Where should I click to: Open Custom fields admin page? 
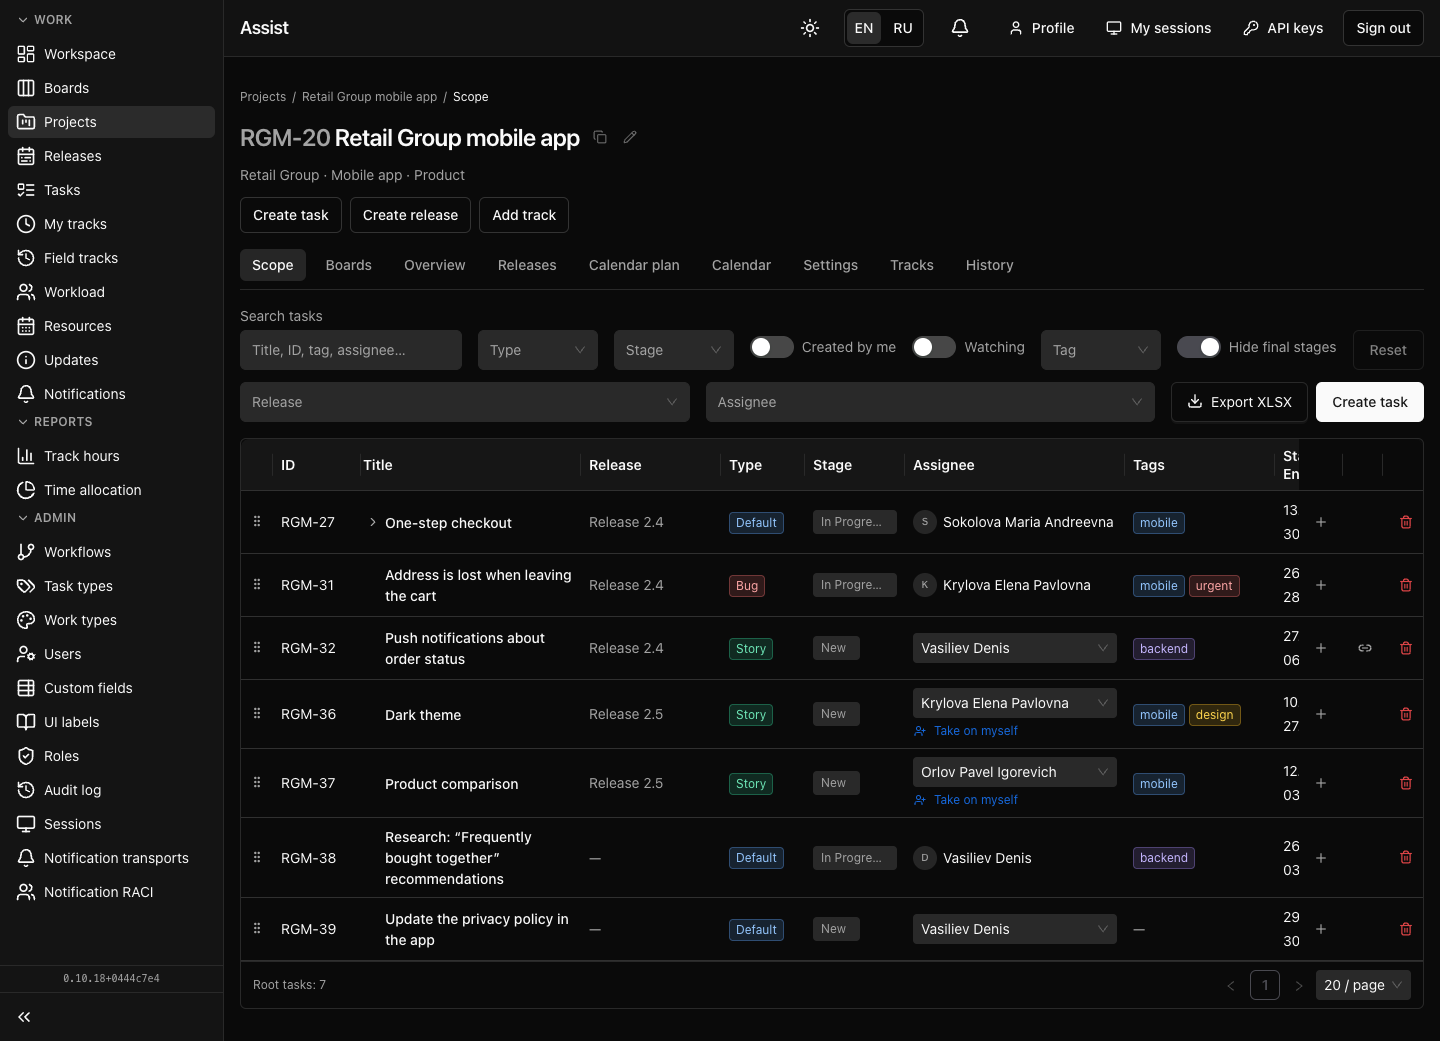[111, 688]
